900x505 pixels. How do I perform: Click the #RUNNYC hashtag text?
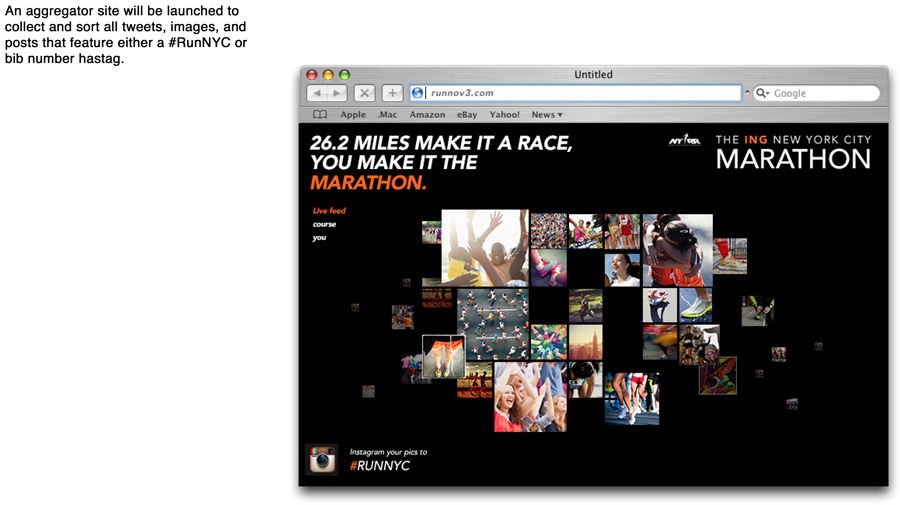tap(380, 466)
